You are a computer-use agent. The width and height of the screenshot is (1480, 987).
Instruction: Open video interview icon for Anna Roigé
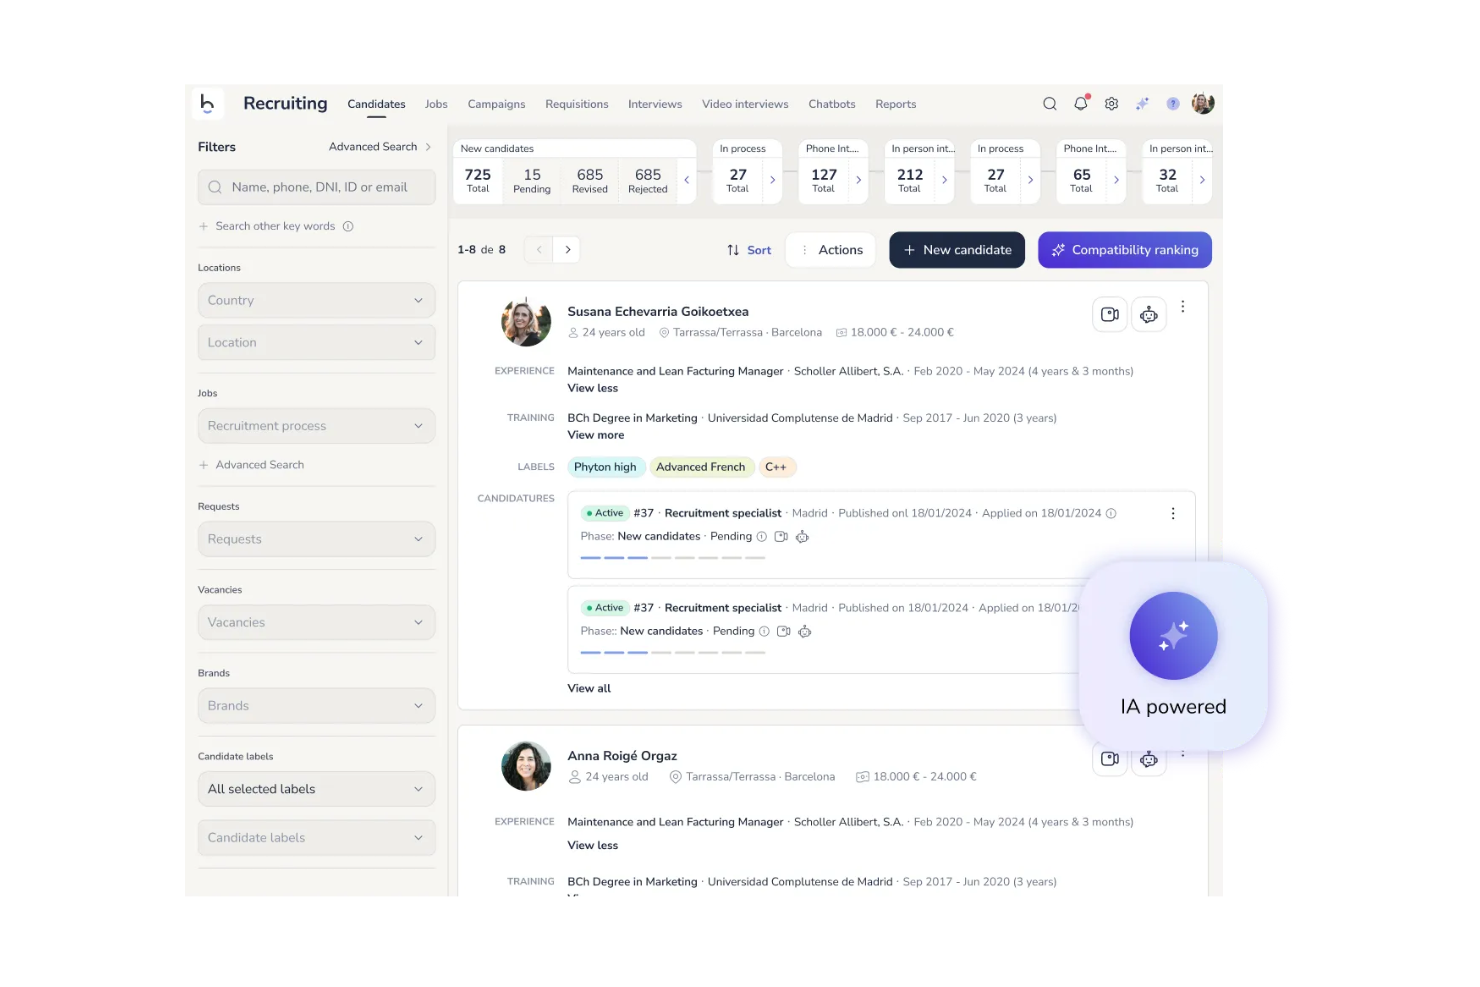click(1110, 759)
